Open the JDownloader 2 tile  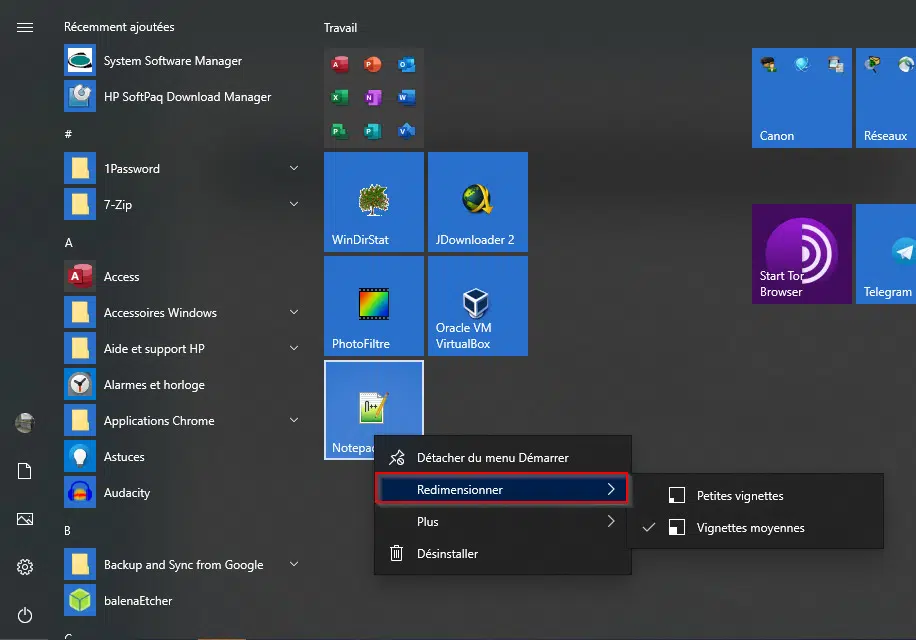click(x=478, y=202)
